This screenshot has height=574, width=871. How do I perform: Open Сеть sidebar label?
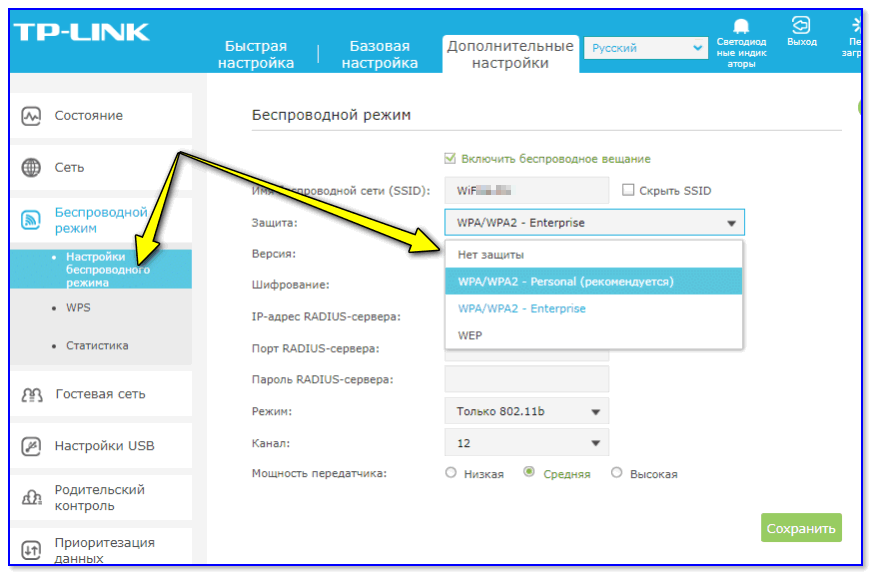[x=69, y=167]
